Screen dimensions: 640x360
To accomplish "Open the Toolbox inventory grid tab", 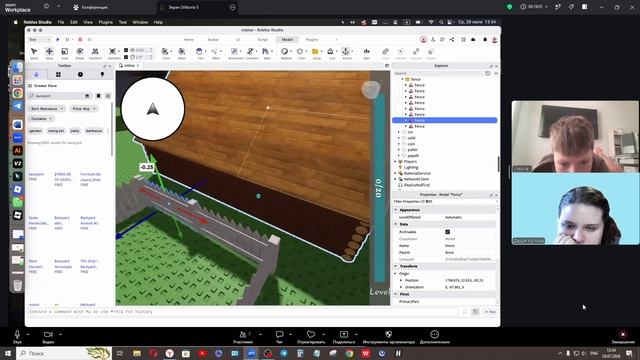I will click(x=58, y=74).
